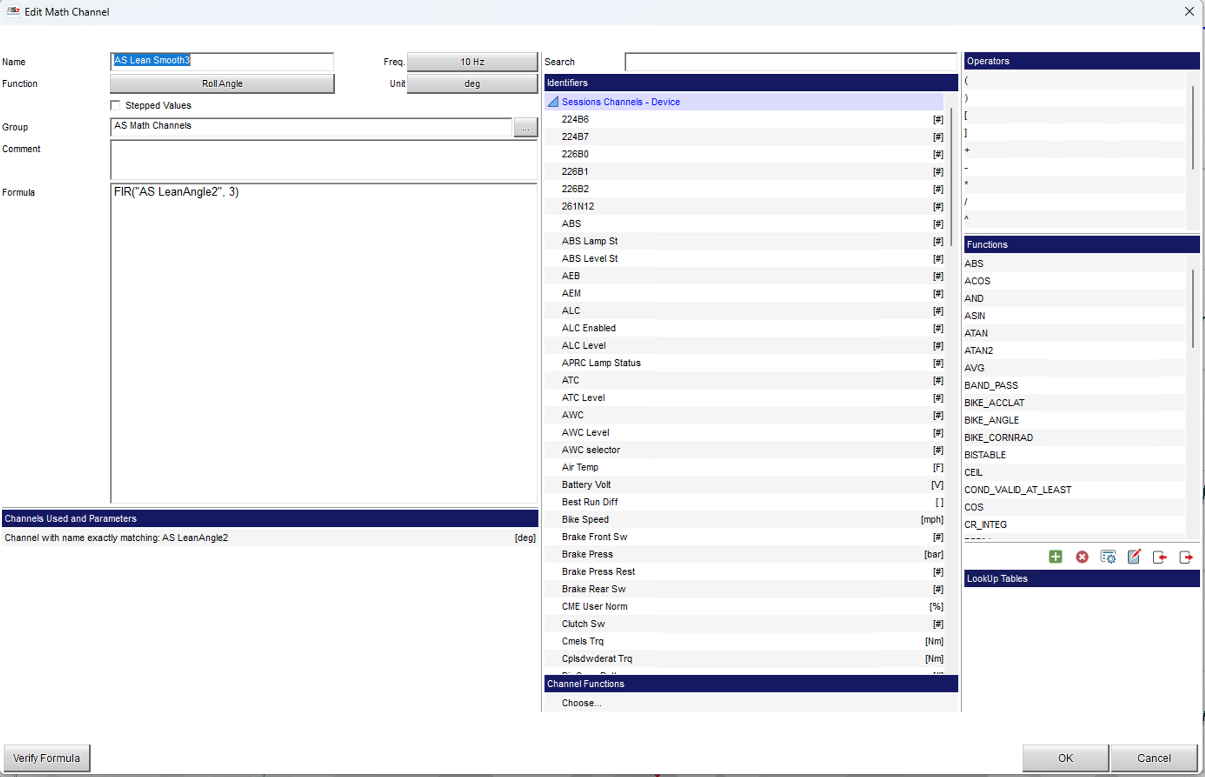
Task: Open the Freq. 10 Hz dropdown
Action: coord(472,62)
